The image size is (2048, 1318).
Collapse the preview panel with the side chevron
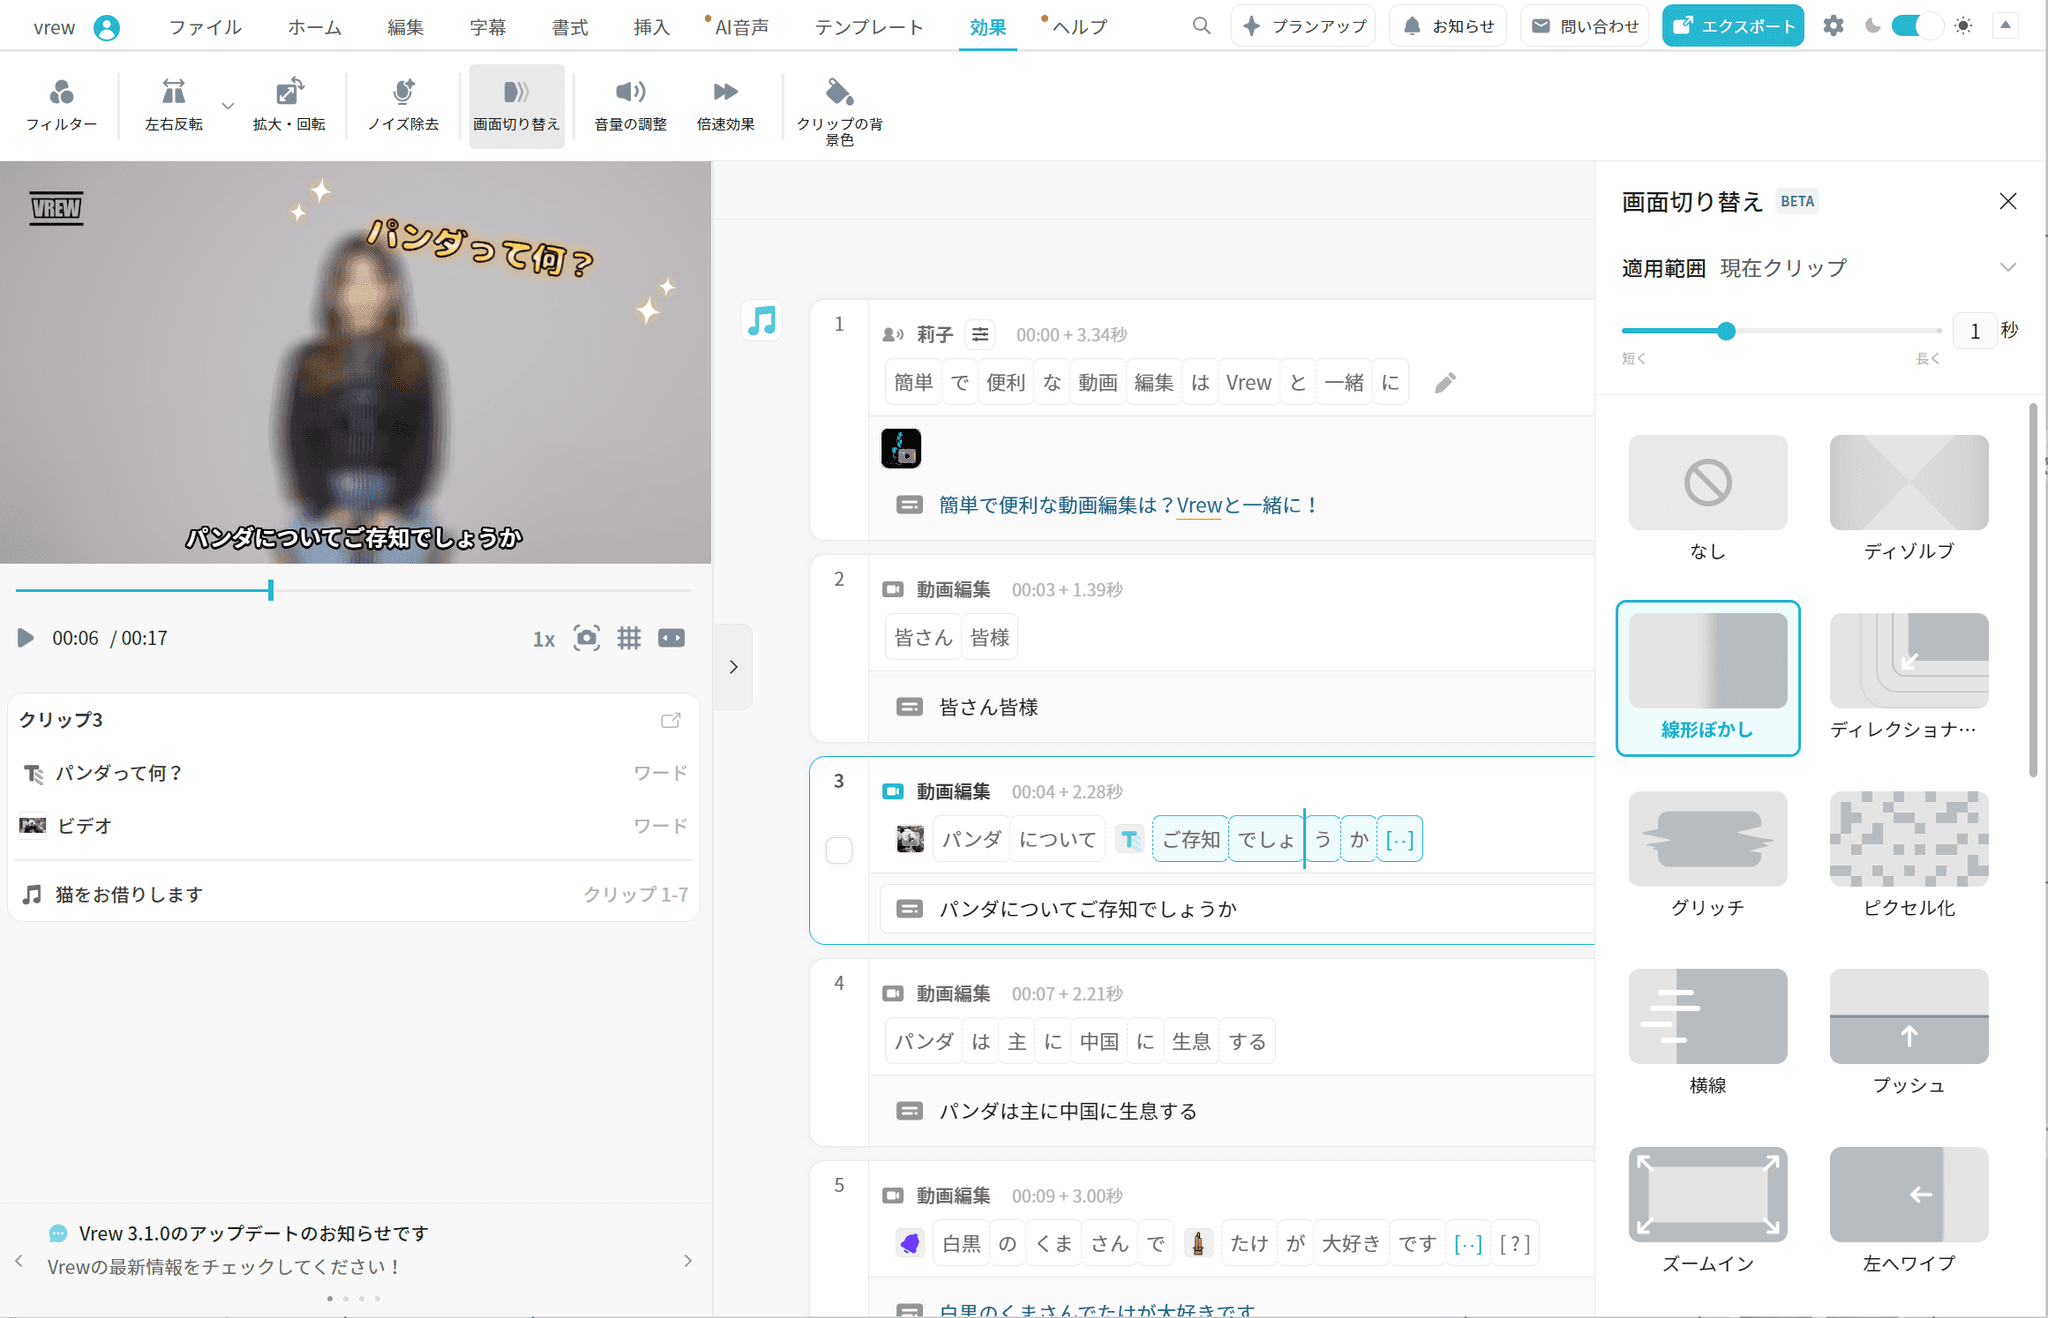click(x=734, y=667)
